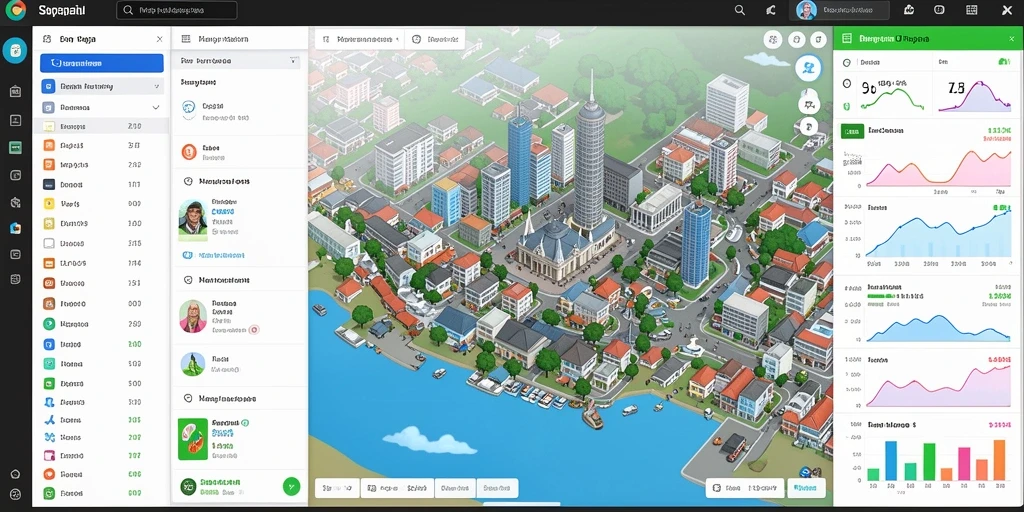Select the first tab above the map
The width and height of the screenshot is (1024, 512).
click(x=360, y=39)
